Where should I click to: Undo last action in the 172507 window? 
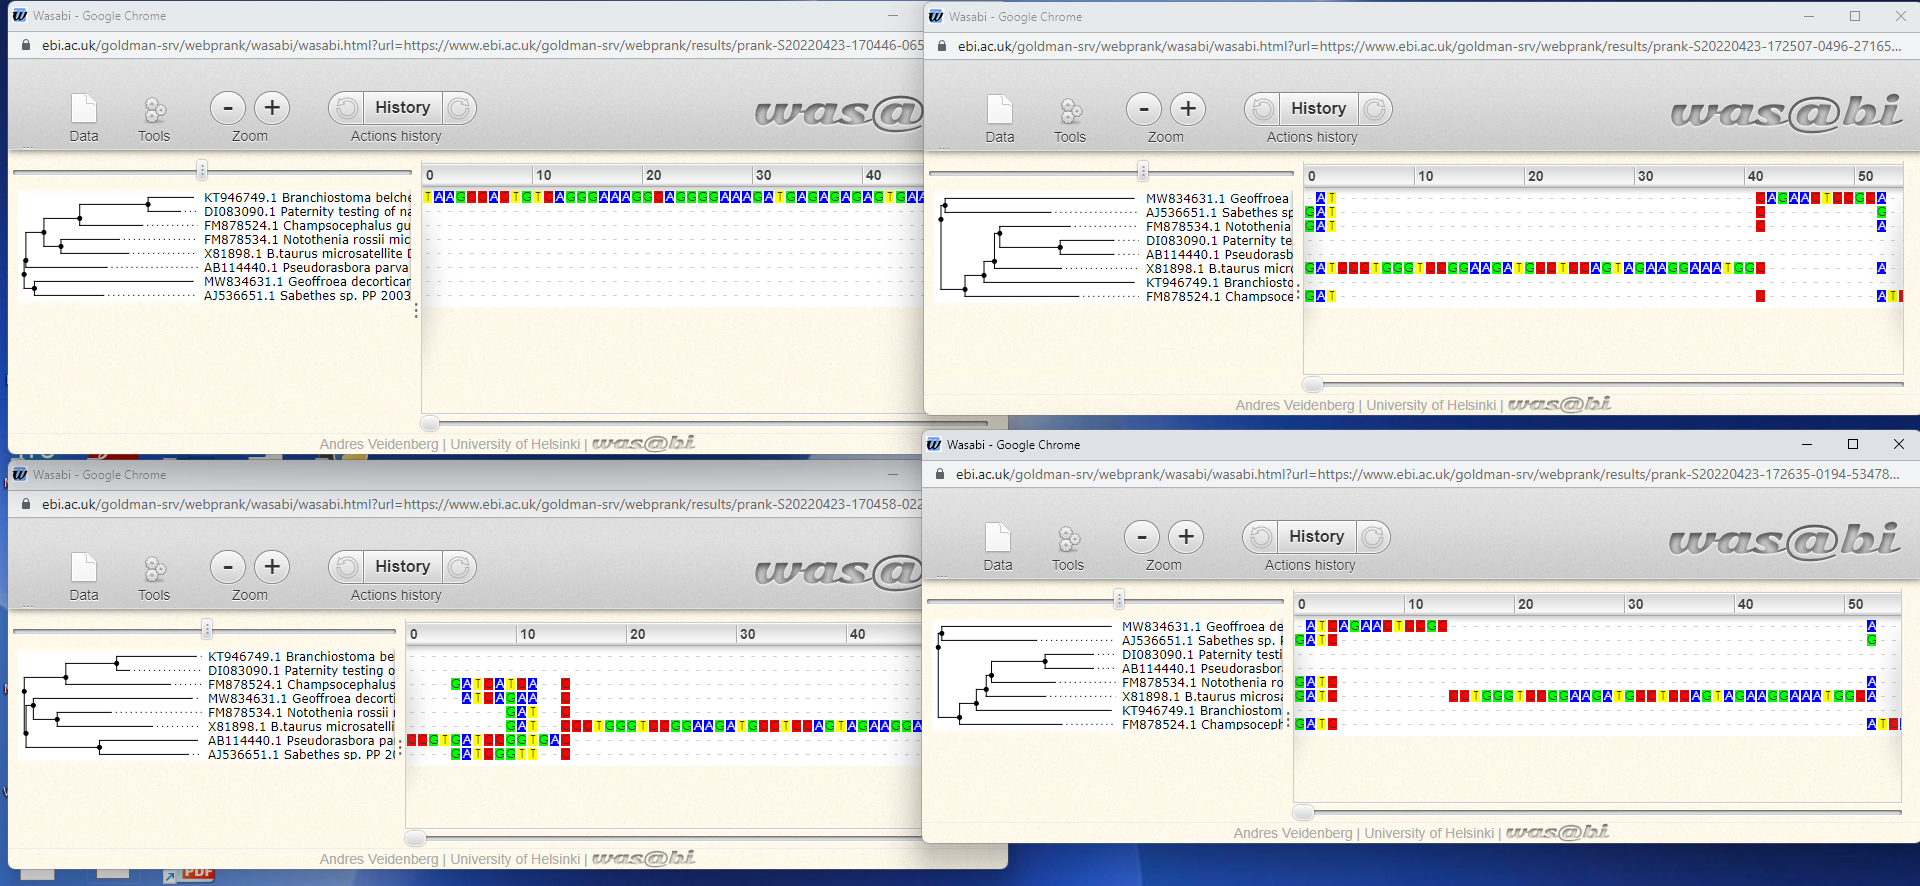coord(1262,109)
